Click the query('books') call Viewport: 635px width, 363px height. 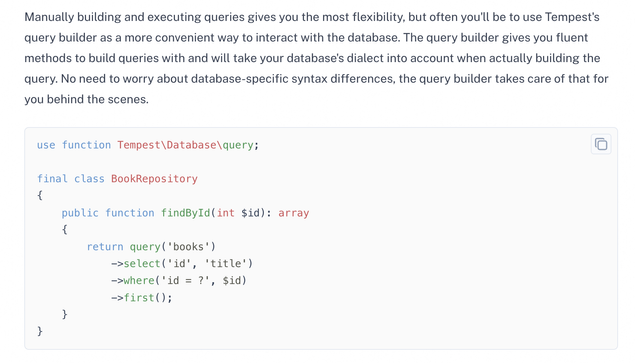pos(173,247)
